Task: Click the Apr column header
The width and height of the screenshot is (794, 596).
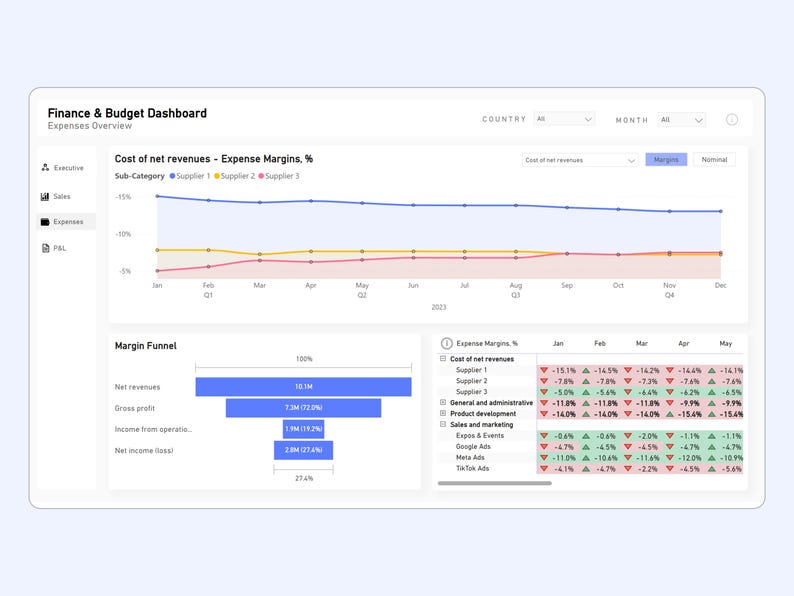Action: click(x=684, y=343)
